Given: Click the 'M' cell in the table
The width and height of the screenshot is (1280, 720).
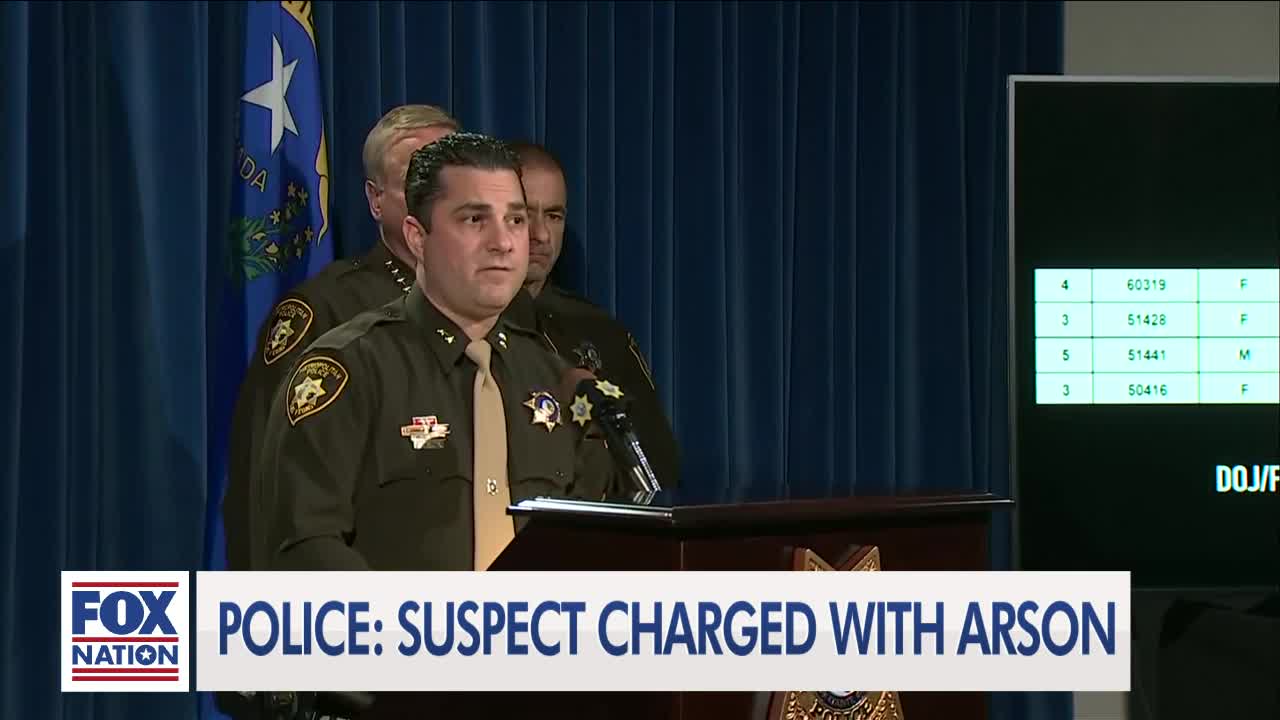Looking at the screenshot, I should pos(1240,355).
